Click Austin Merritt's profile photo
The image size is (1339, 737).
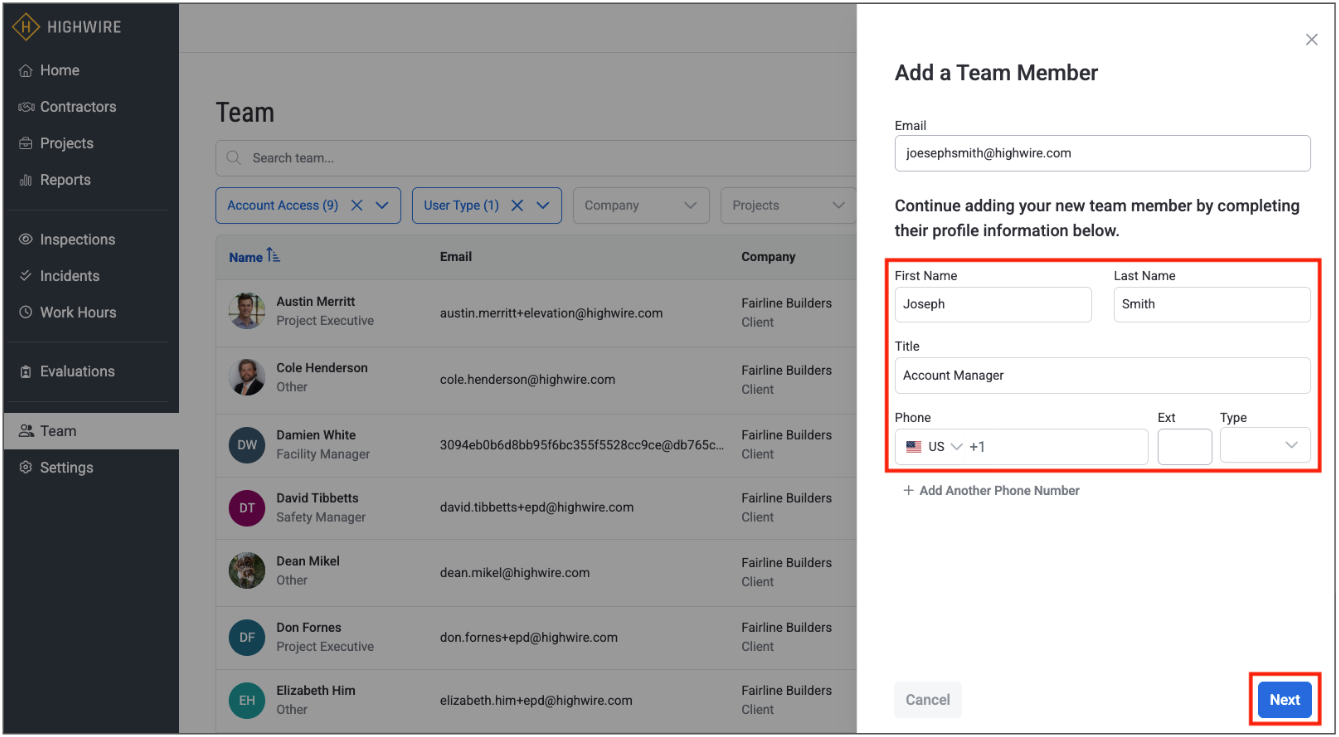coord(246,311)
